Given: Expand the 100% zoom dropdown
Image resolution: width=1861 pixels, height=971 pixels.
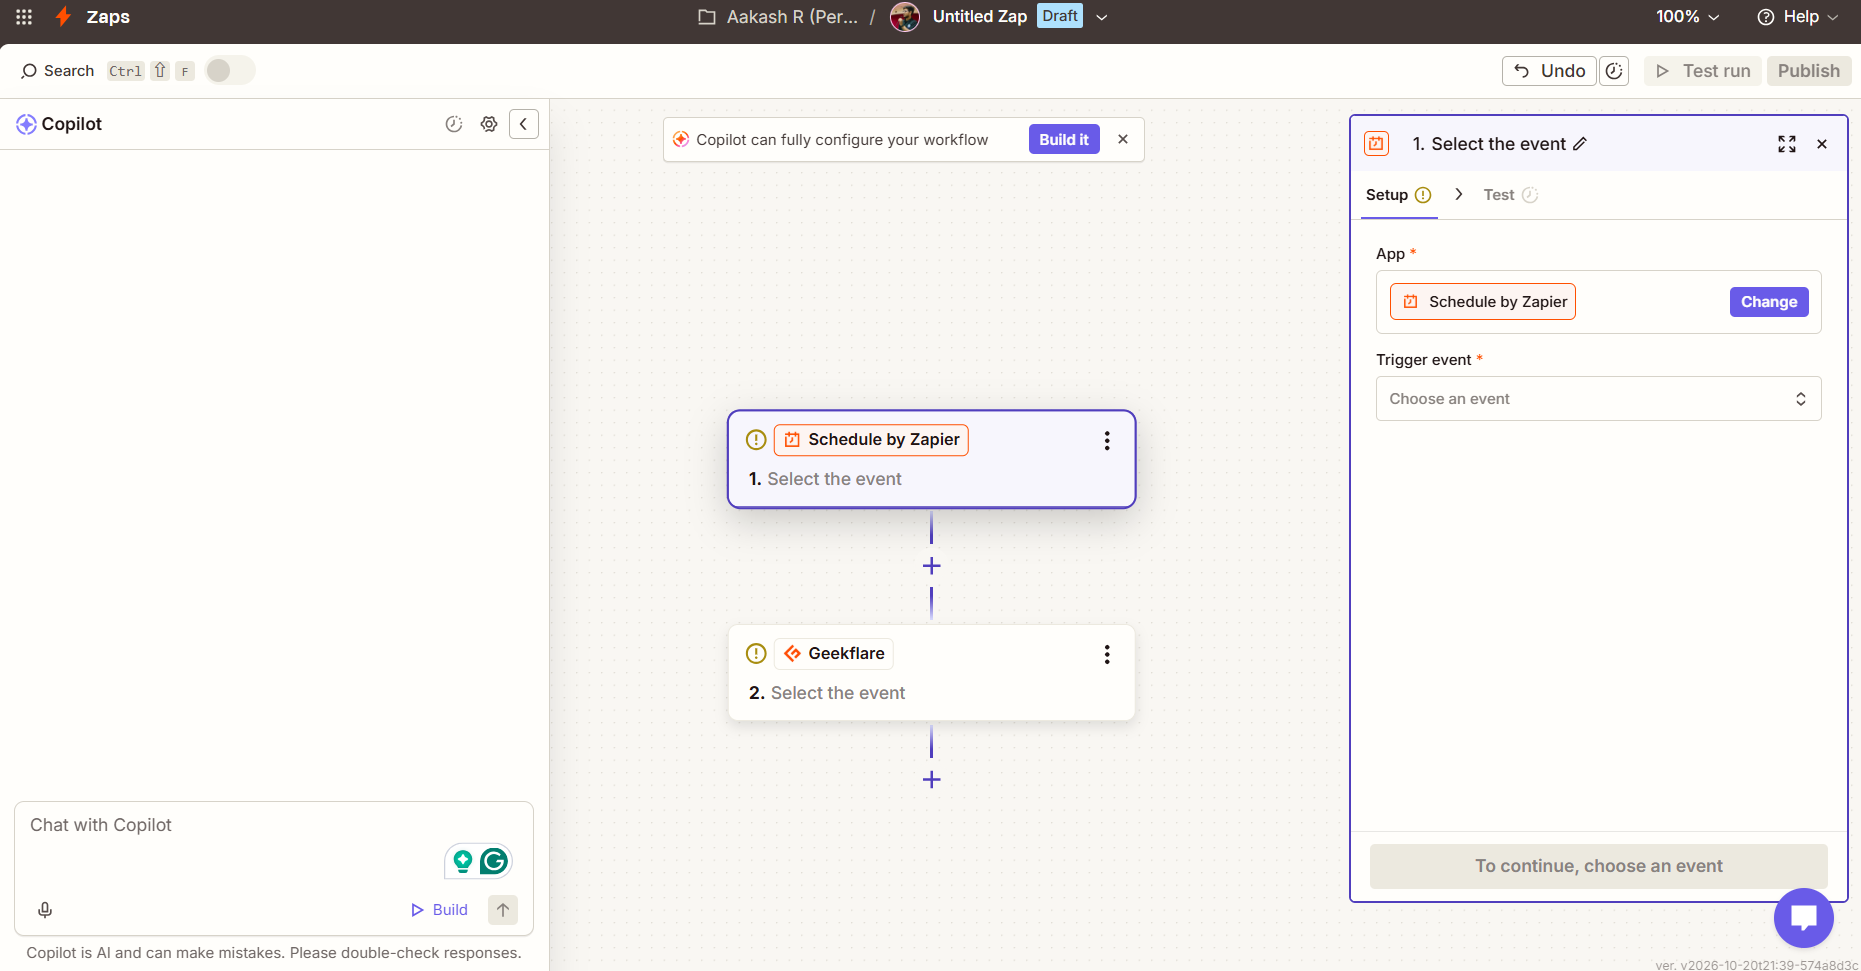Looking at the screenshot, I should coord(1688,17).
